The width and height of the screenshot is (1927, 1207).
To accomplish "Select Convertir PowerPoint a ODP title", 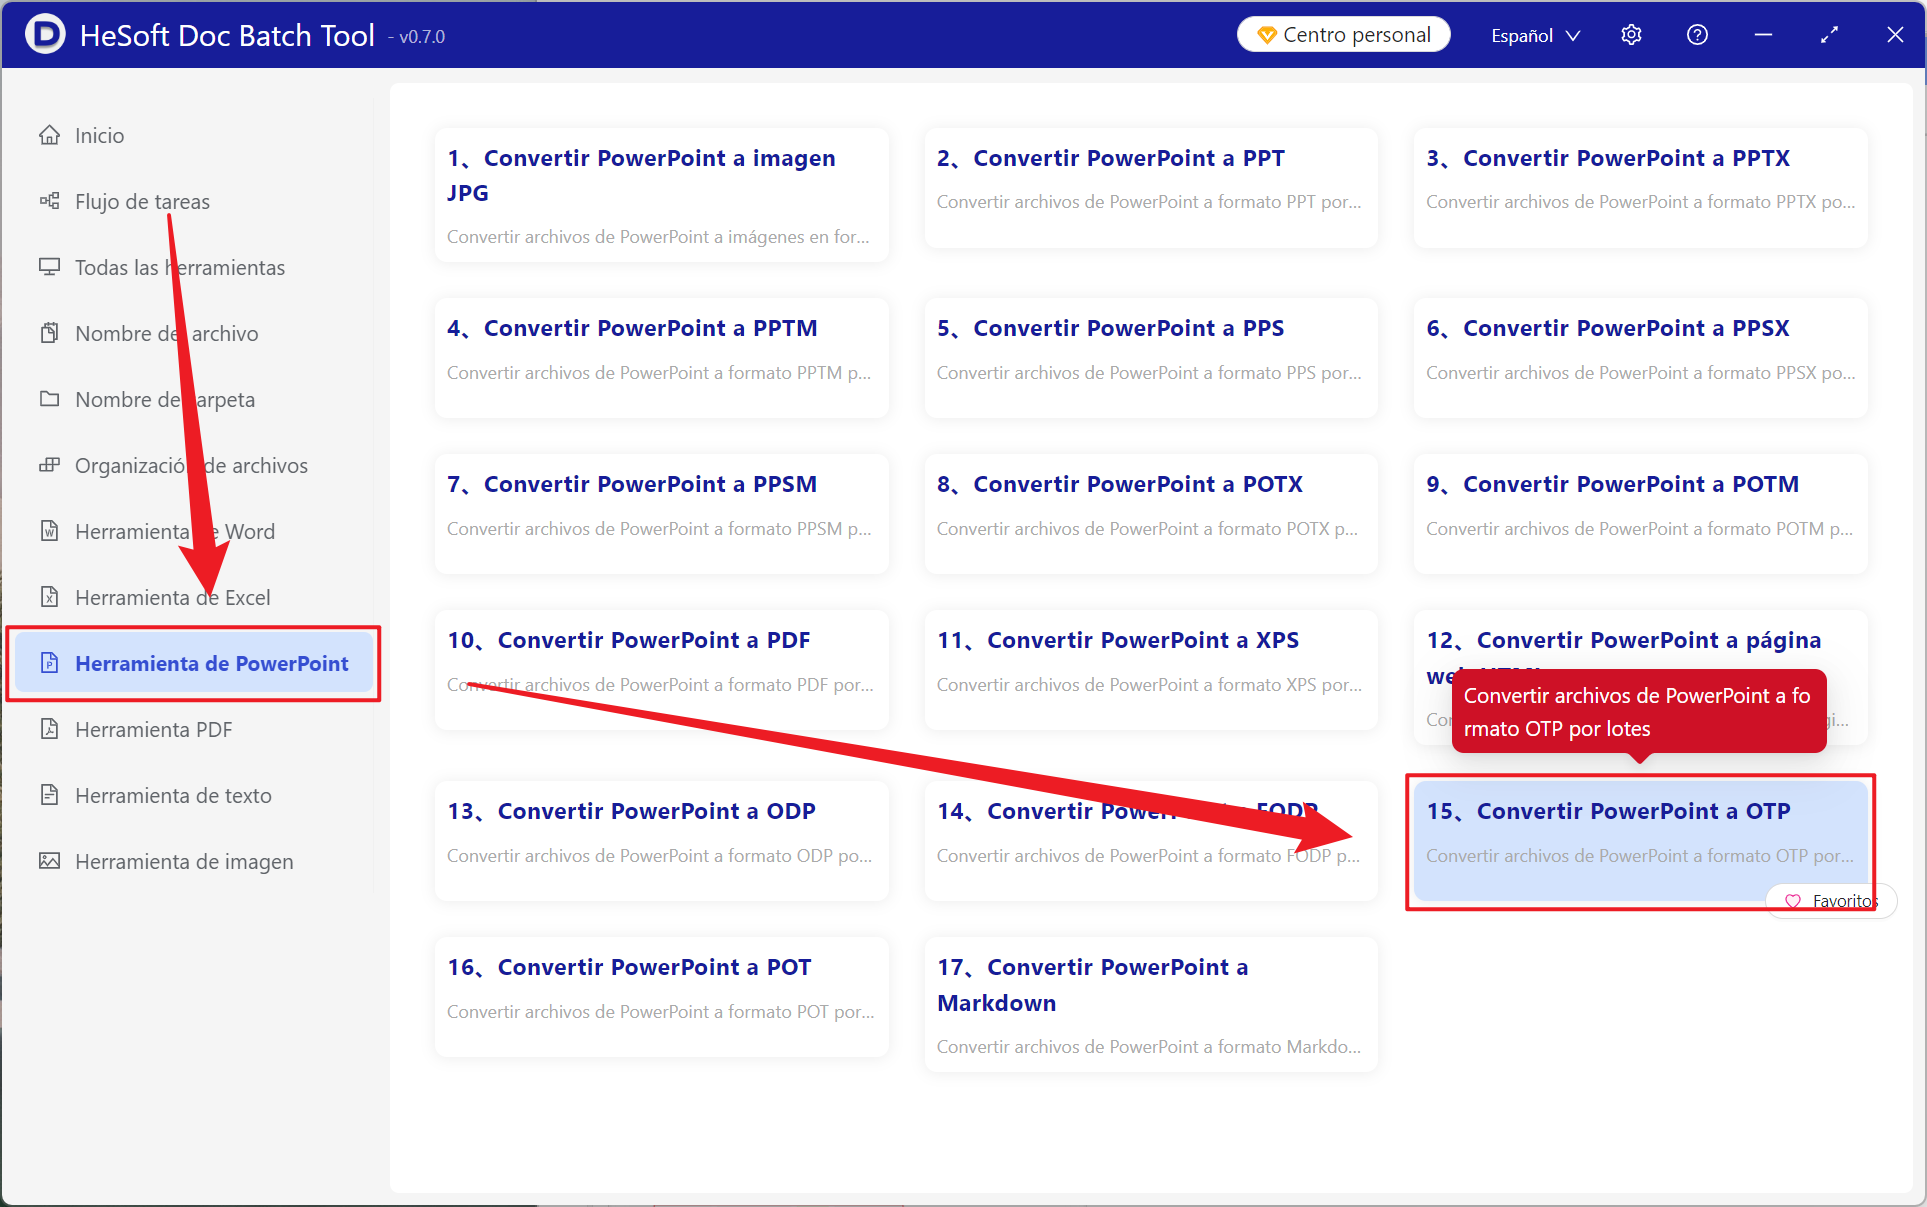I will [631, 811].
